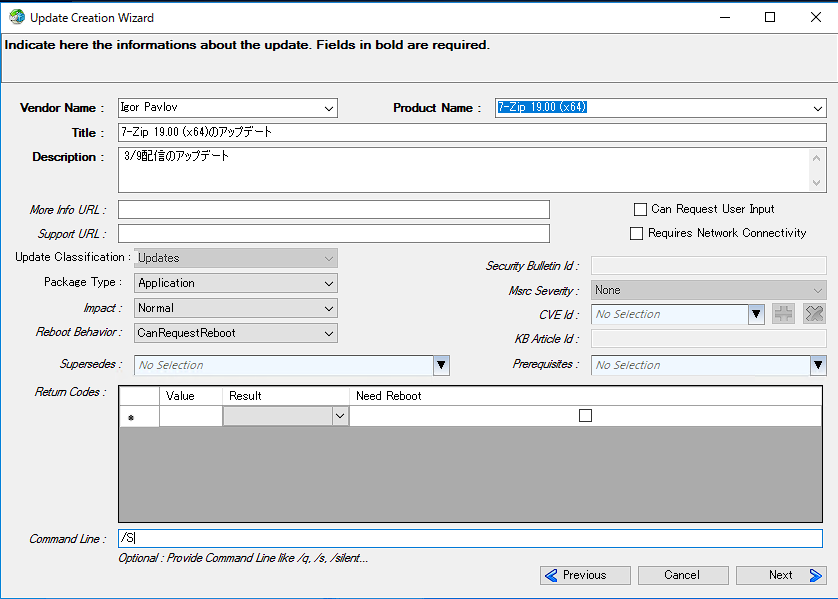Viewport: 838px width, 599px height.
Task: Click the blue Previous arrow icon
Action: 551,575
